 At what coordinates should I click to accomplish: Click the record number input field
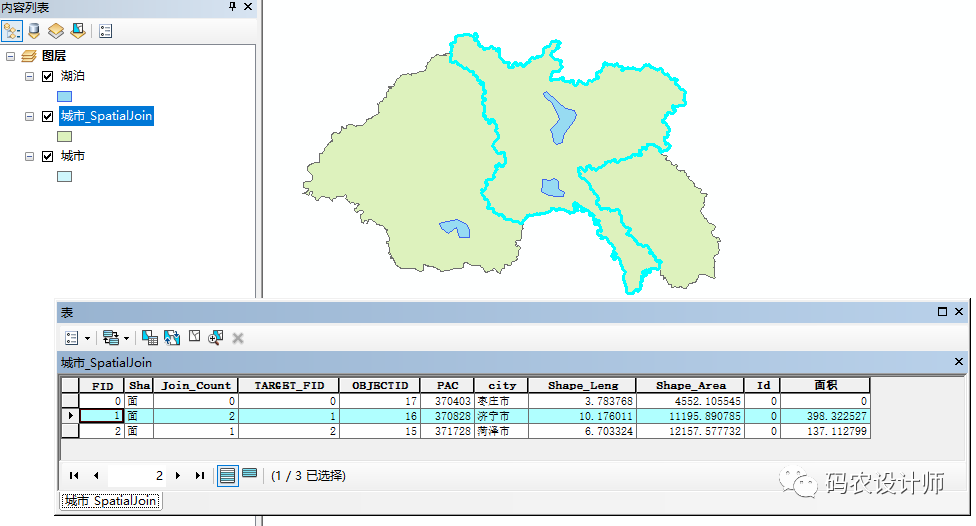tap(137, 476)
